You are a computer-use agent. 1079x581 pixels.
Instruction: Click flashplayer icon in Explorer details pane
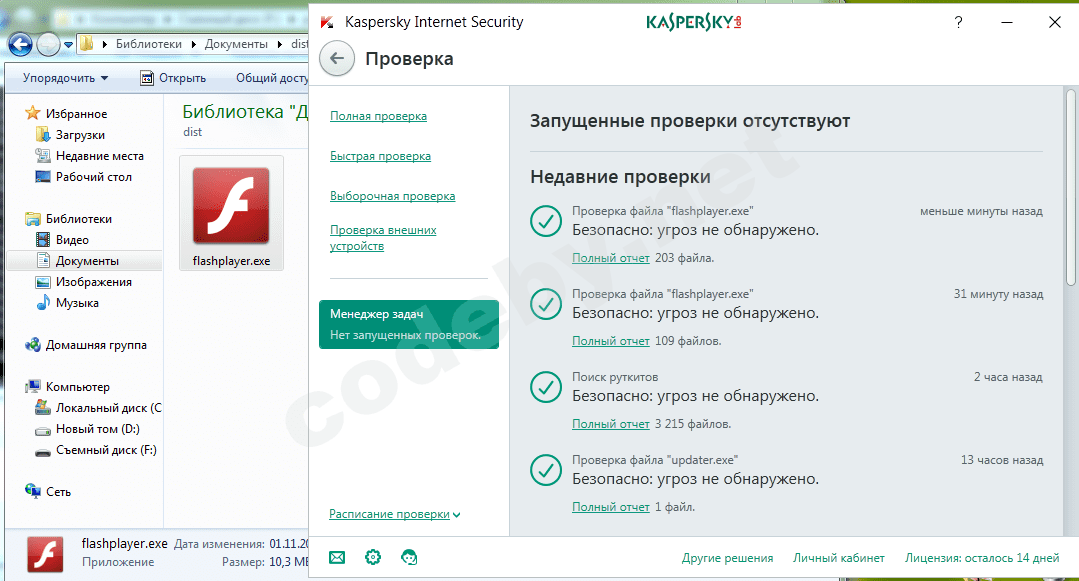pos(44,553)
